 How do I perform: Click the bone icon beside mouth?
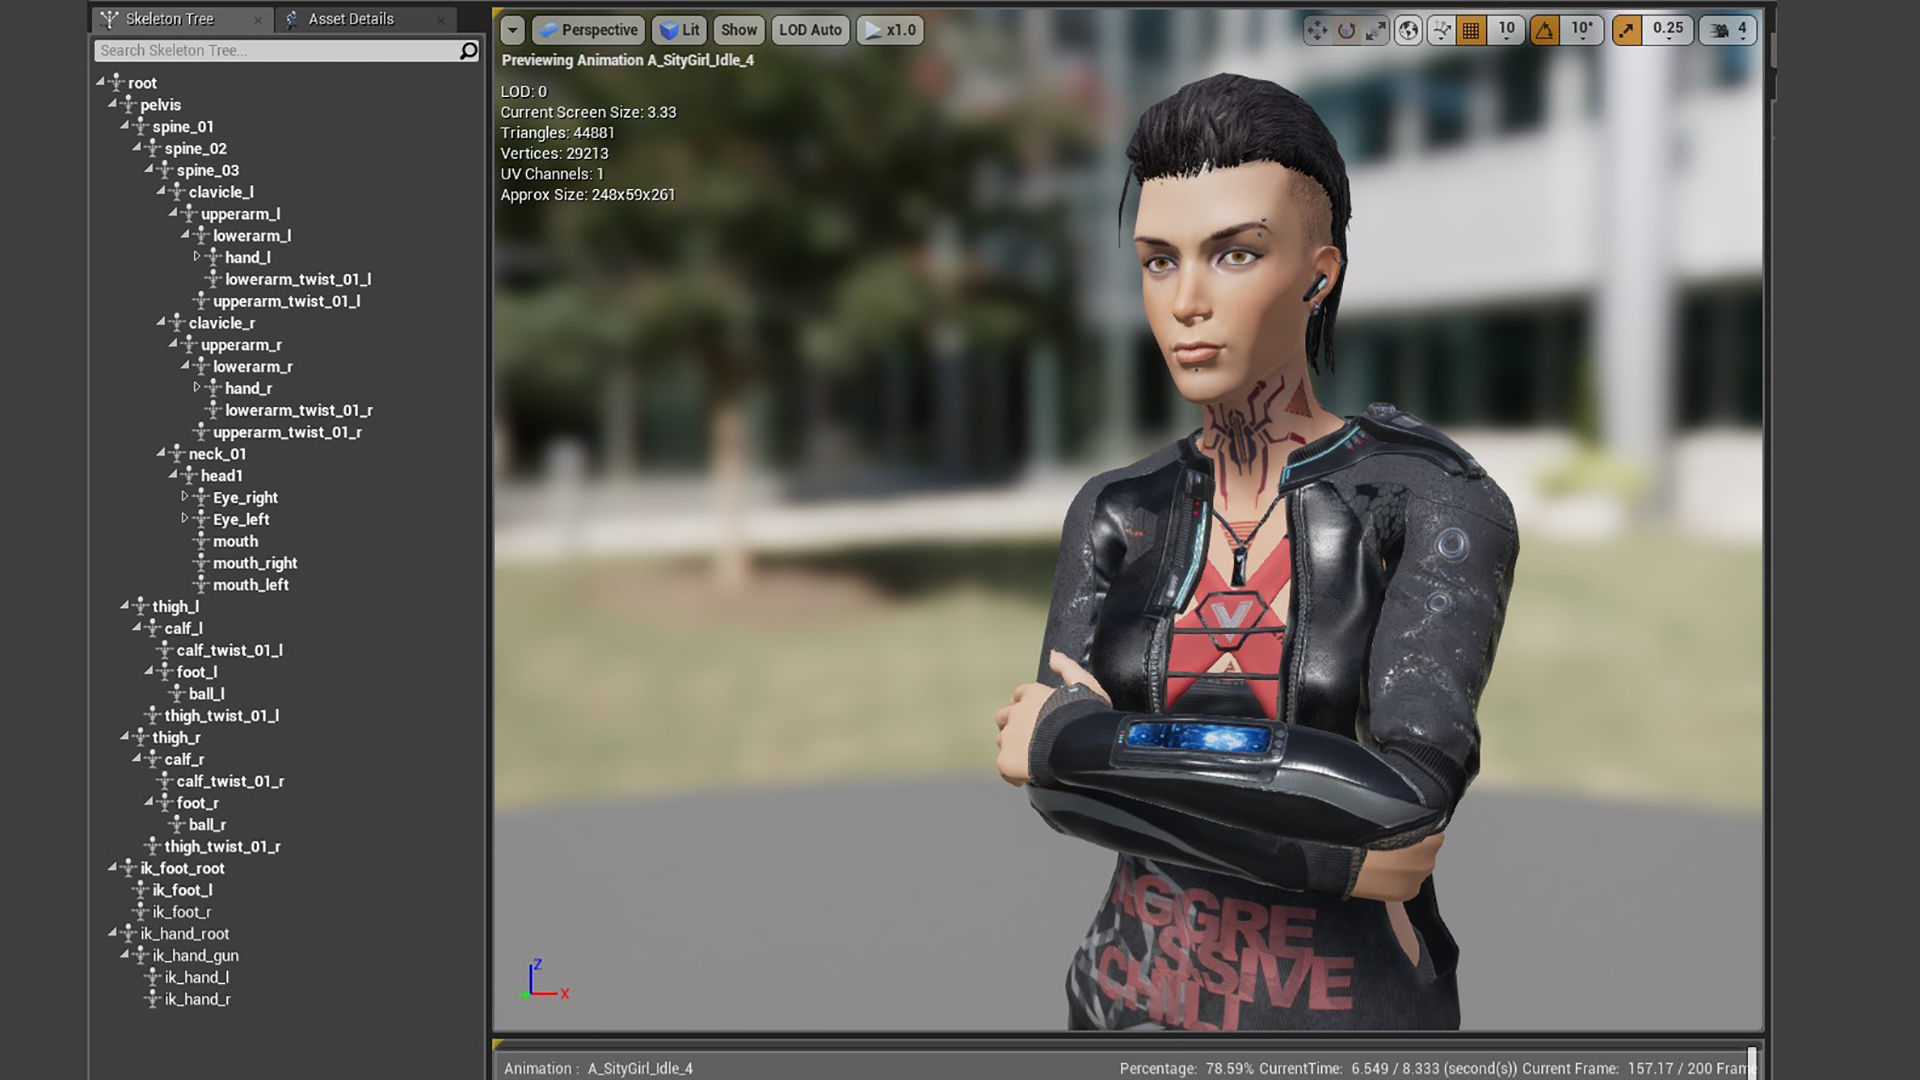pos(201,541)
